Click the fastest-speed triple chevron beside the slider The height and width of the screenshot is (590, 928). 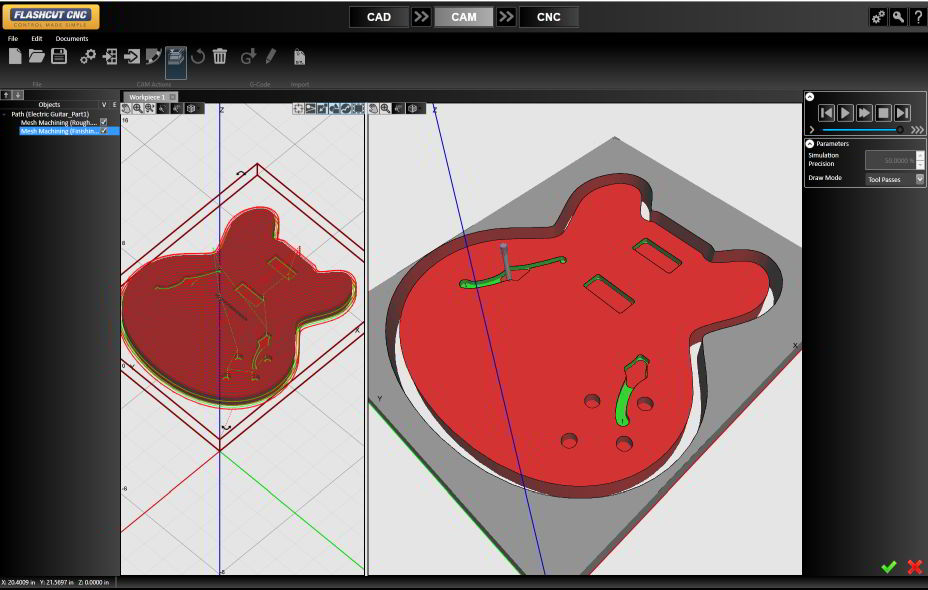[917, 130]
